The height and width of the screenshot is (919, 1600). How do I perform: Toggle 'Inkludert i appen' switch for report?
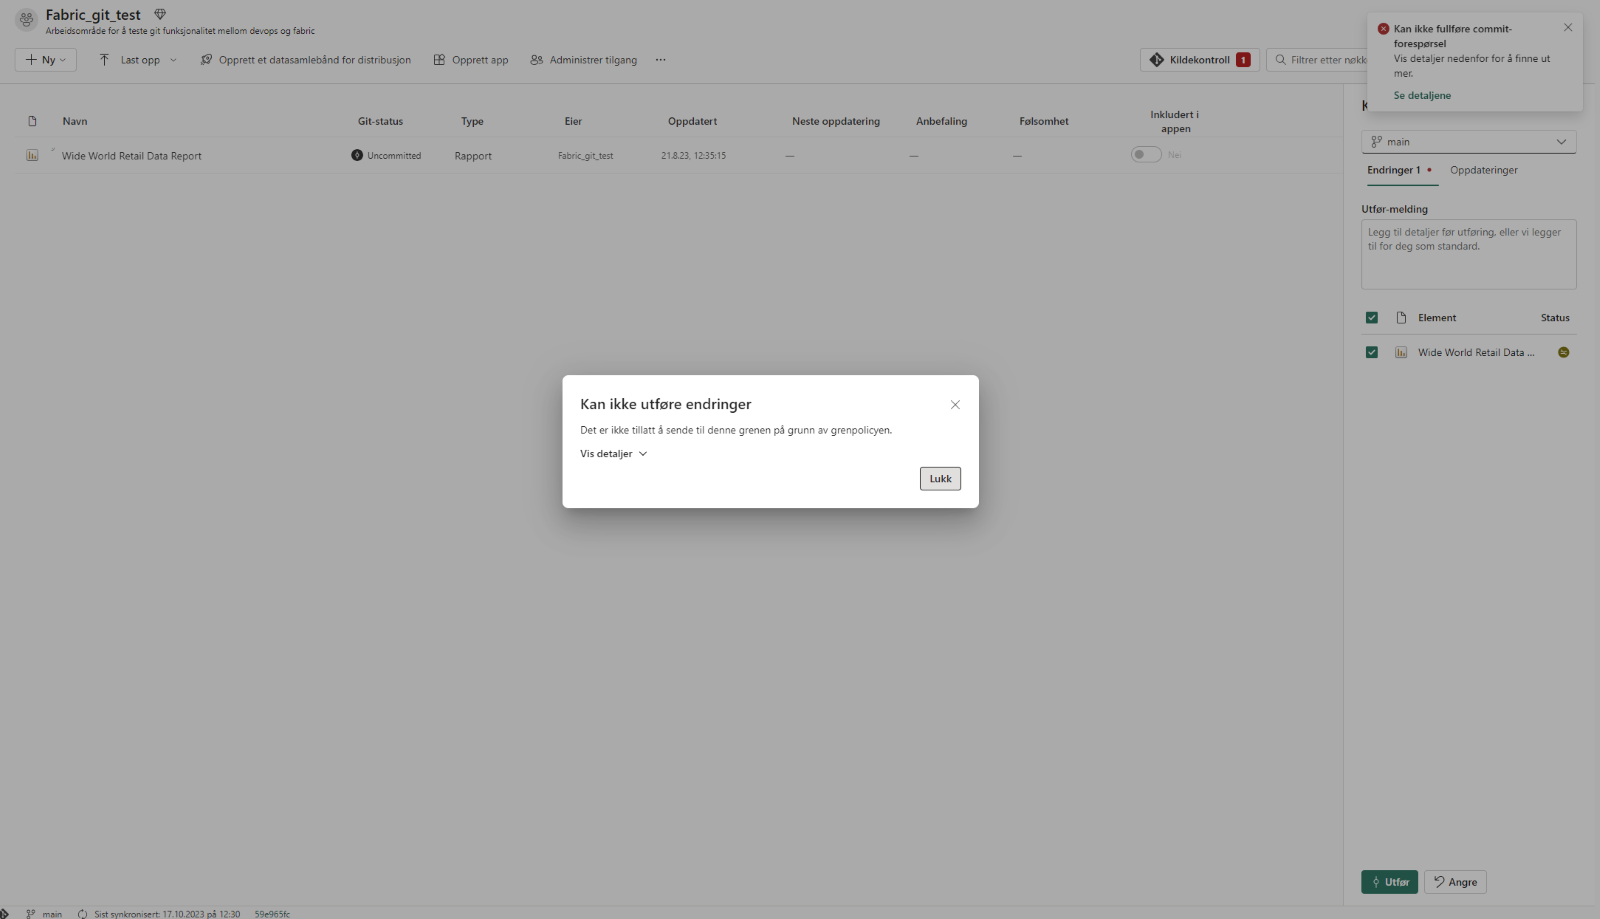(x=1145, y=155)
